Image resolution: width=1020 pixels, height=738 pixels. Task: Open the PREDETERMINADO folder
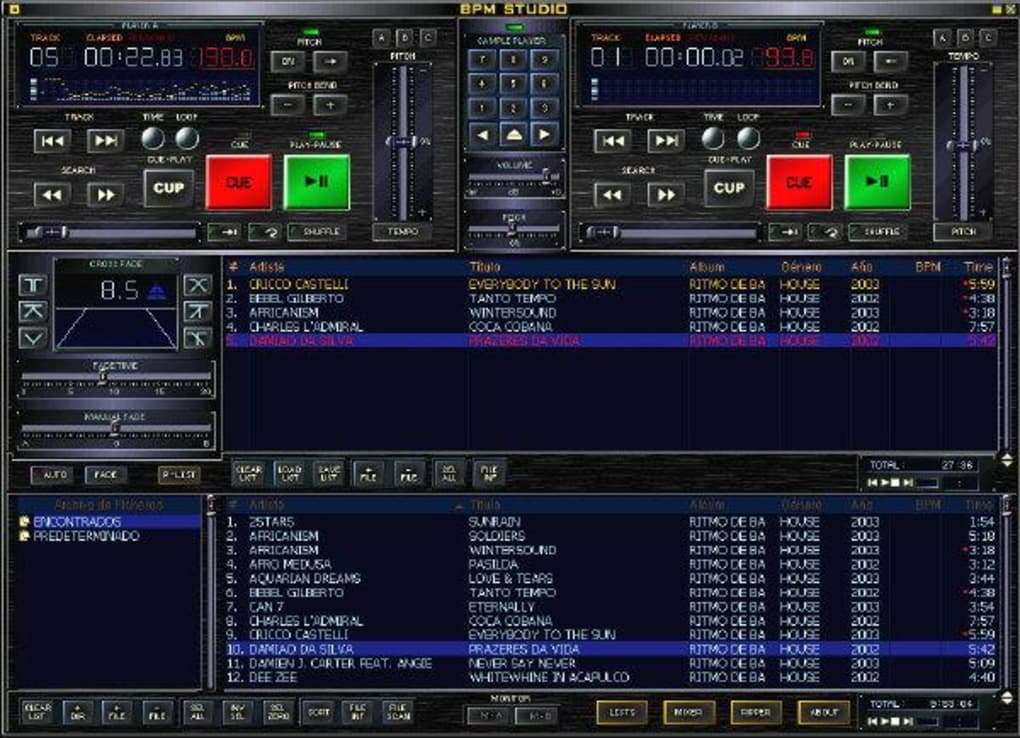click(86, 536)
